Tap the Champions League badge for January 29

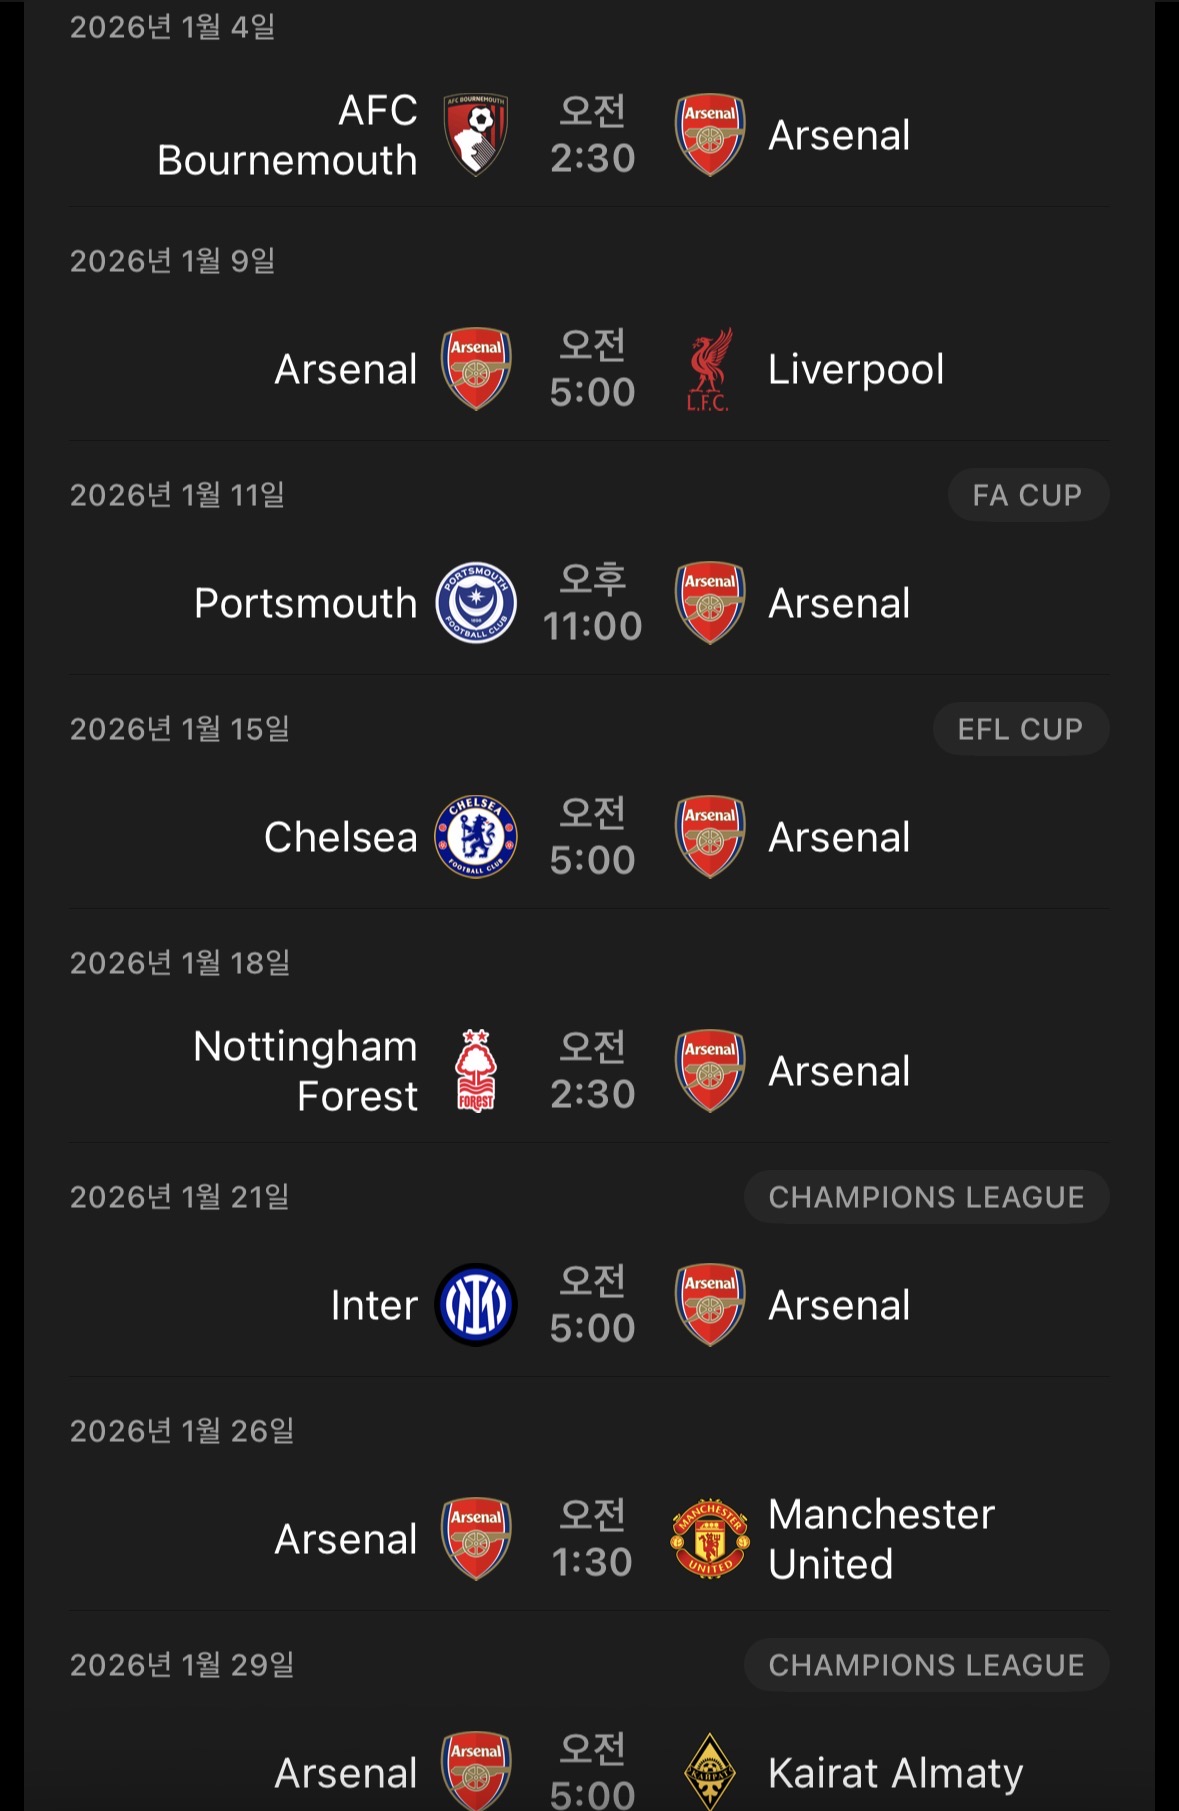[926, 1665]
